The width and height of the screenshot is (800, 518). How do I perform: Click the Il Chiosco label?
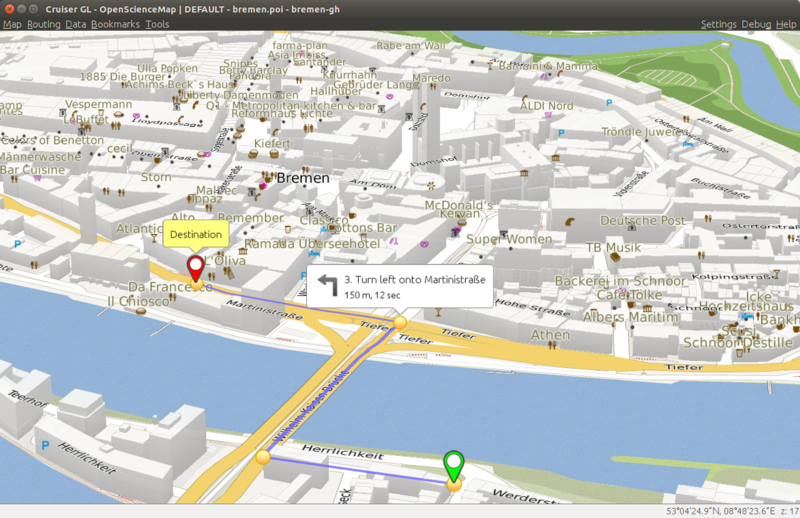(x=138, y=302)
